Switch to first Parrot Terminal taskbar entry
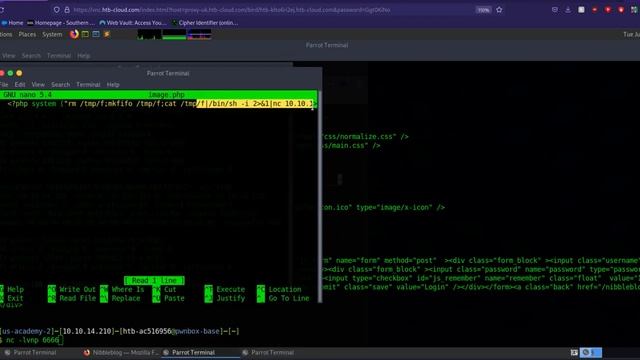The width and height of the screenshot is (640, 360). [30, 352]
